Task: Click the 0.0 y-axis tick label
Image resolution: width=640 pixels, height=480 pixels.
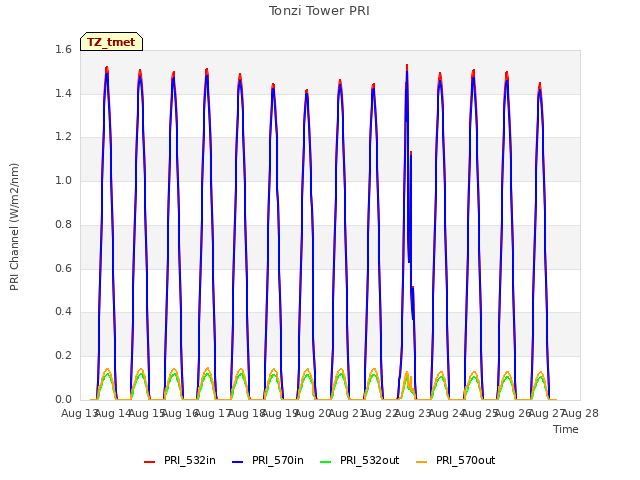Action: point(63,399)
